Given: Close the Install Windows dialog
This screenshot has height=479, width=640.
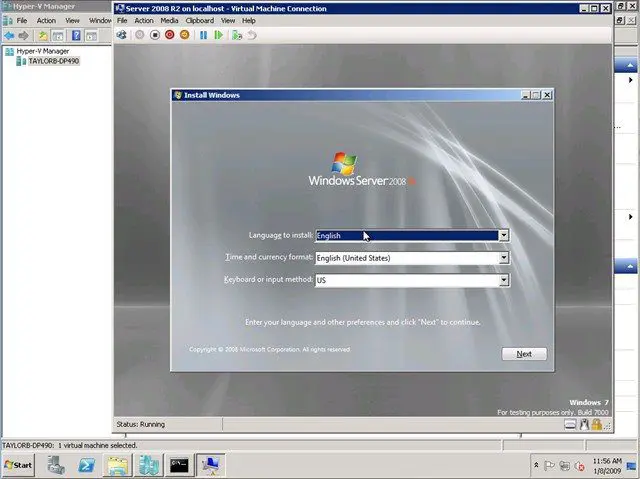Looking at the screenshot, I should (x=547, y=95).
